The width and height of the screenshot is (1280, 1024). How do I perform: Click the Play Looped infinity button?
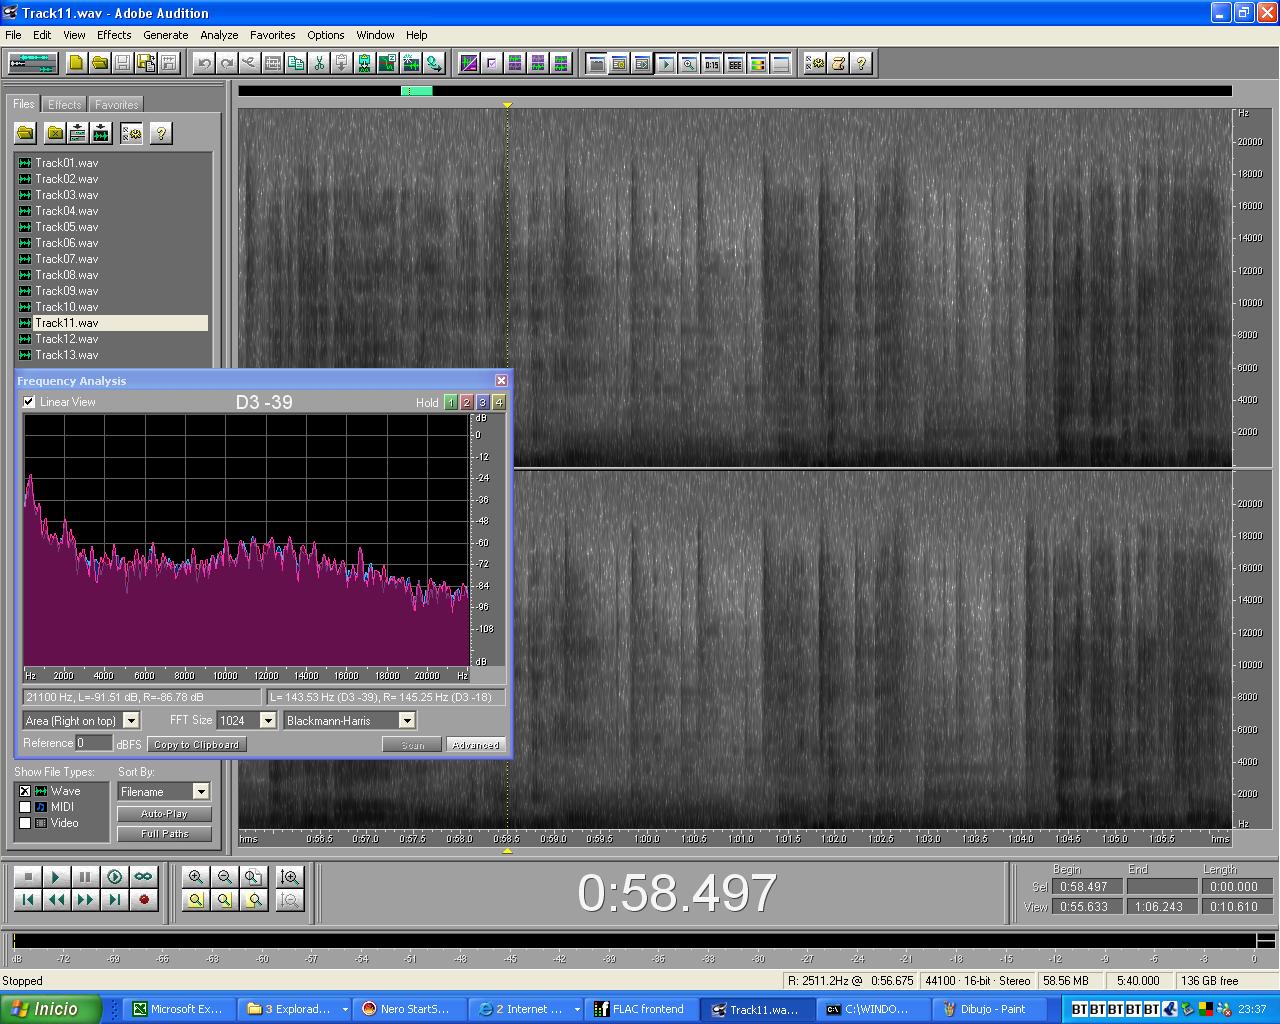point(144,877)
